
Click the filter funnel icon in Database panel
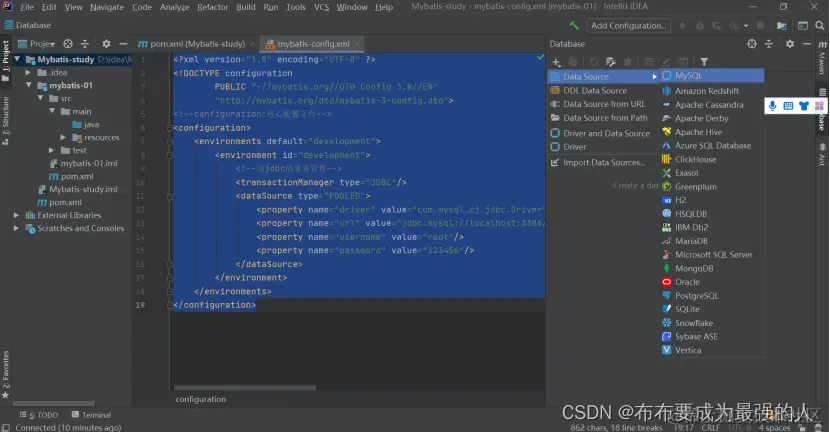pos(704,62)
